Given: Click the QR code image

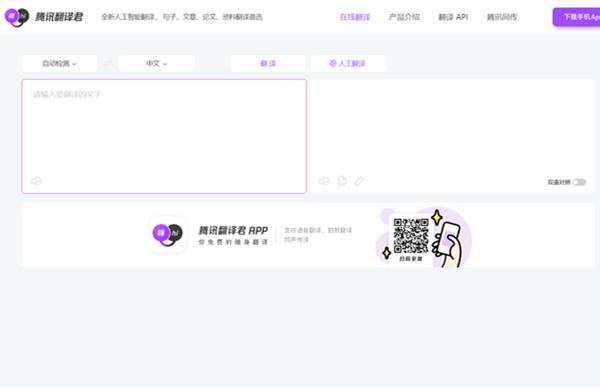Looking at the screenshot, I should tap(411, 236).
